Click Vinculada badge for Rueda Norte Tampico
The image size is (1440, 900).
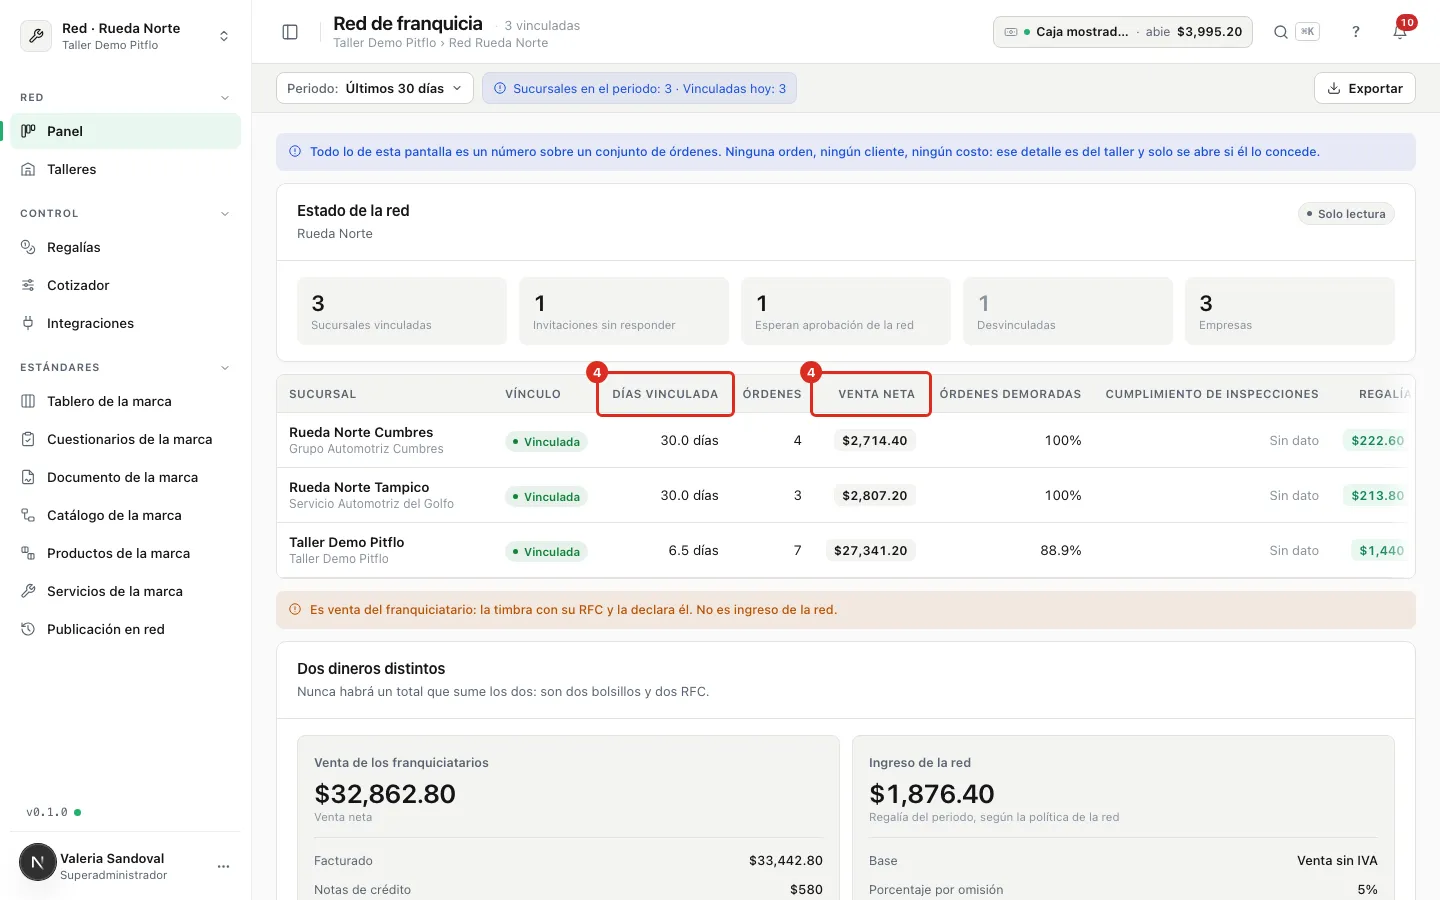(x=546, y=497)
